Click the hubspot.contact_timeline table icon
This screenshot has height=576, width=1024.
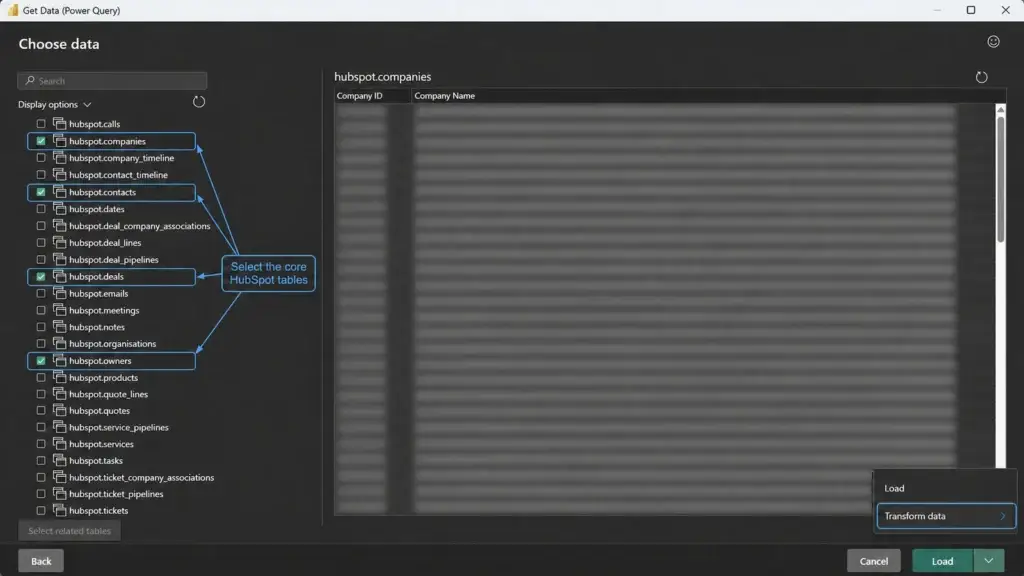59,175
